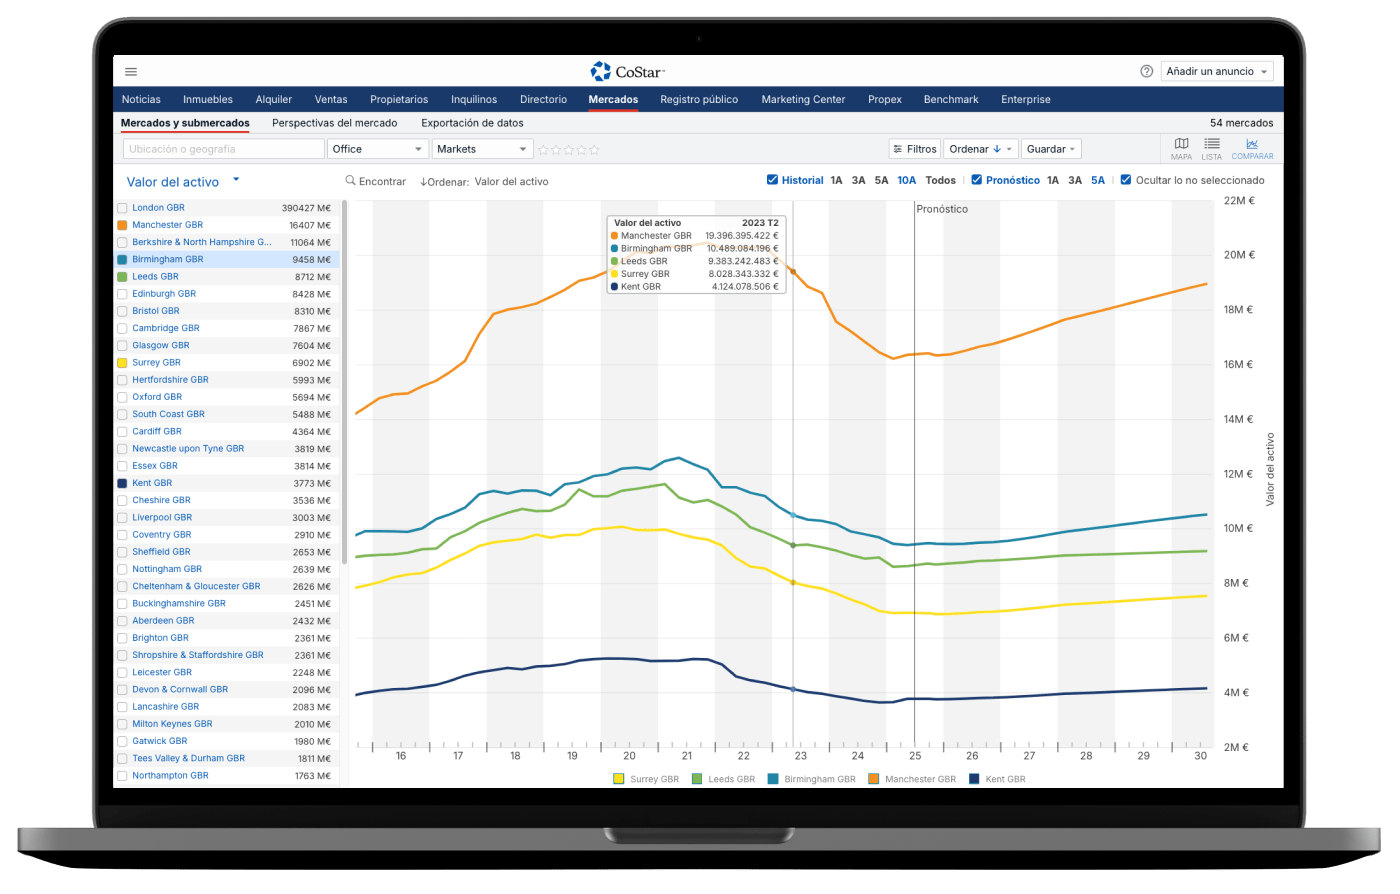
Task: Switch to Perspectivas del mercado tab
Action: pos(334,123)
